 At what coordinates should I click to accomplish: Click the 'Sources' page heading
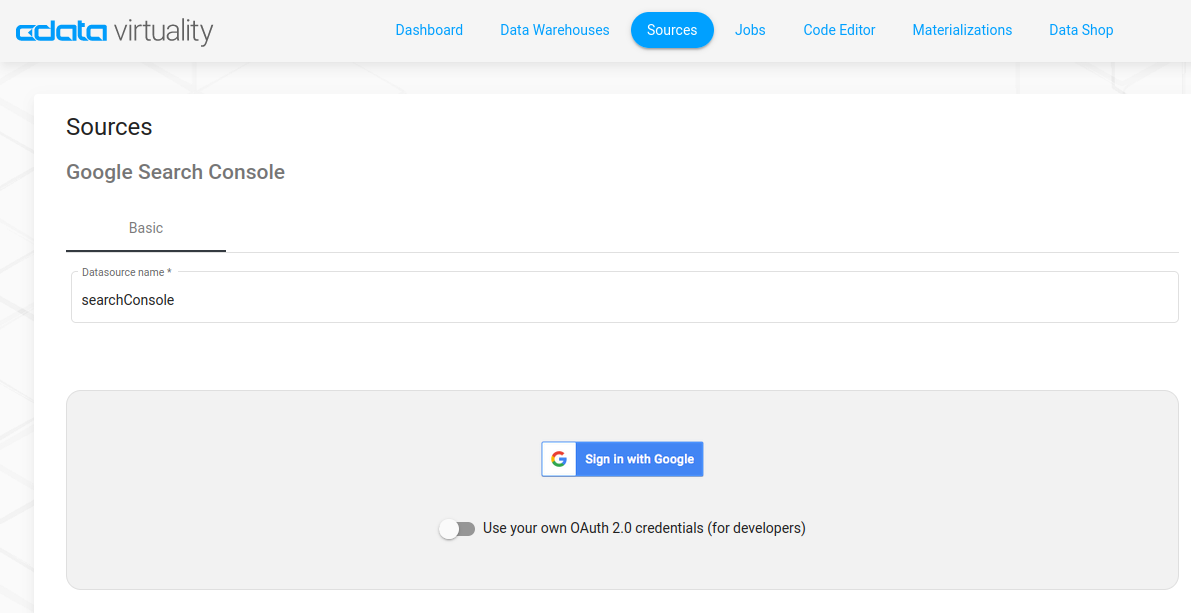[109, 127]
